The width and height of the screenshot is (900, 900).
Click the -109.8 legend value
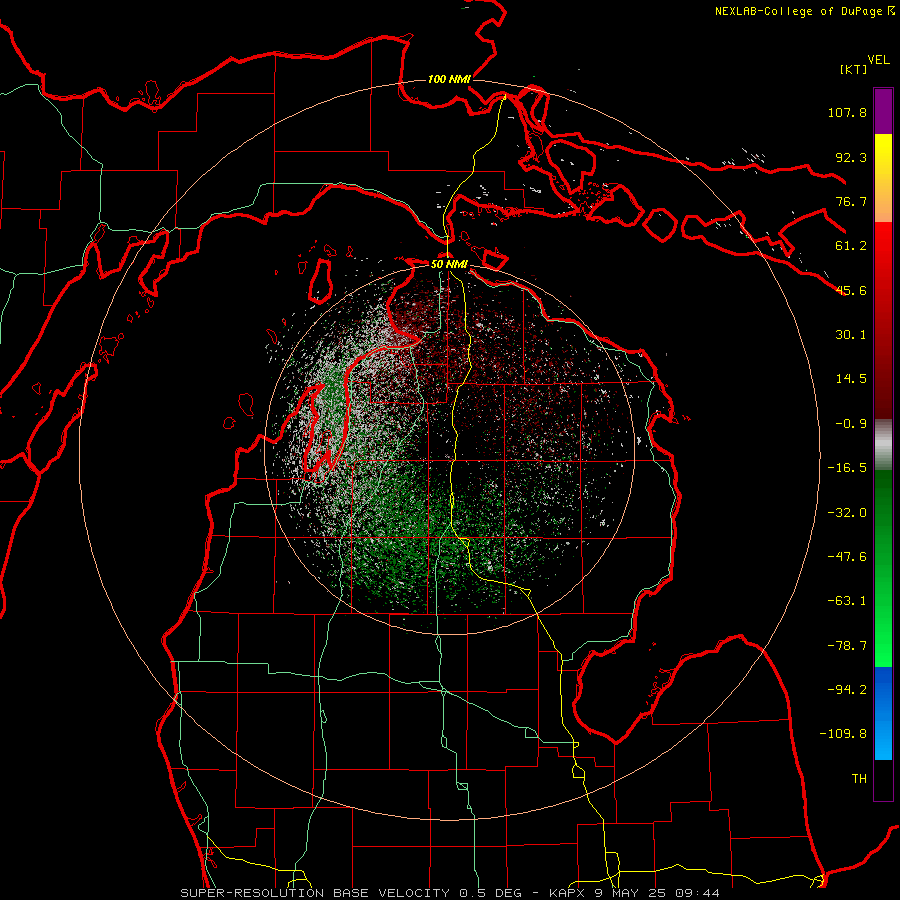[843, 734]
